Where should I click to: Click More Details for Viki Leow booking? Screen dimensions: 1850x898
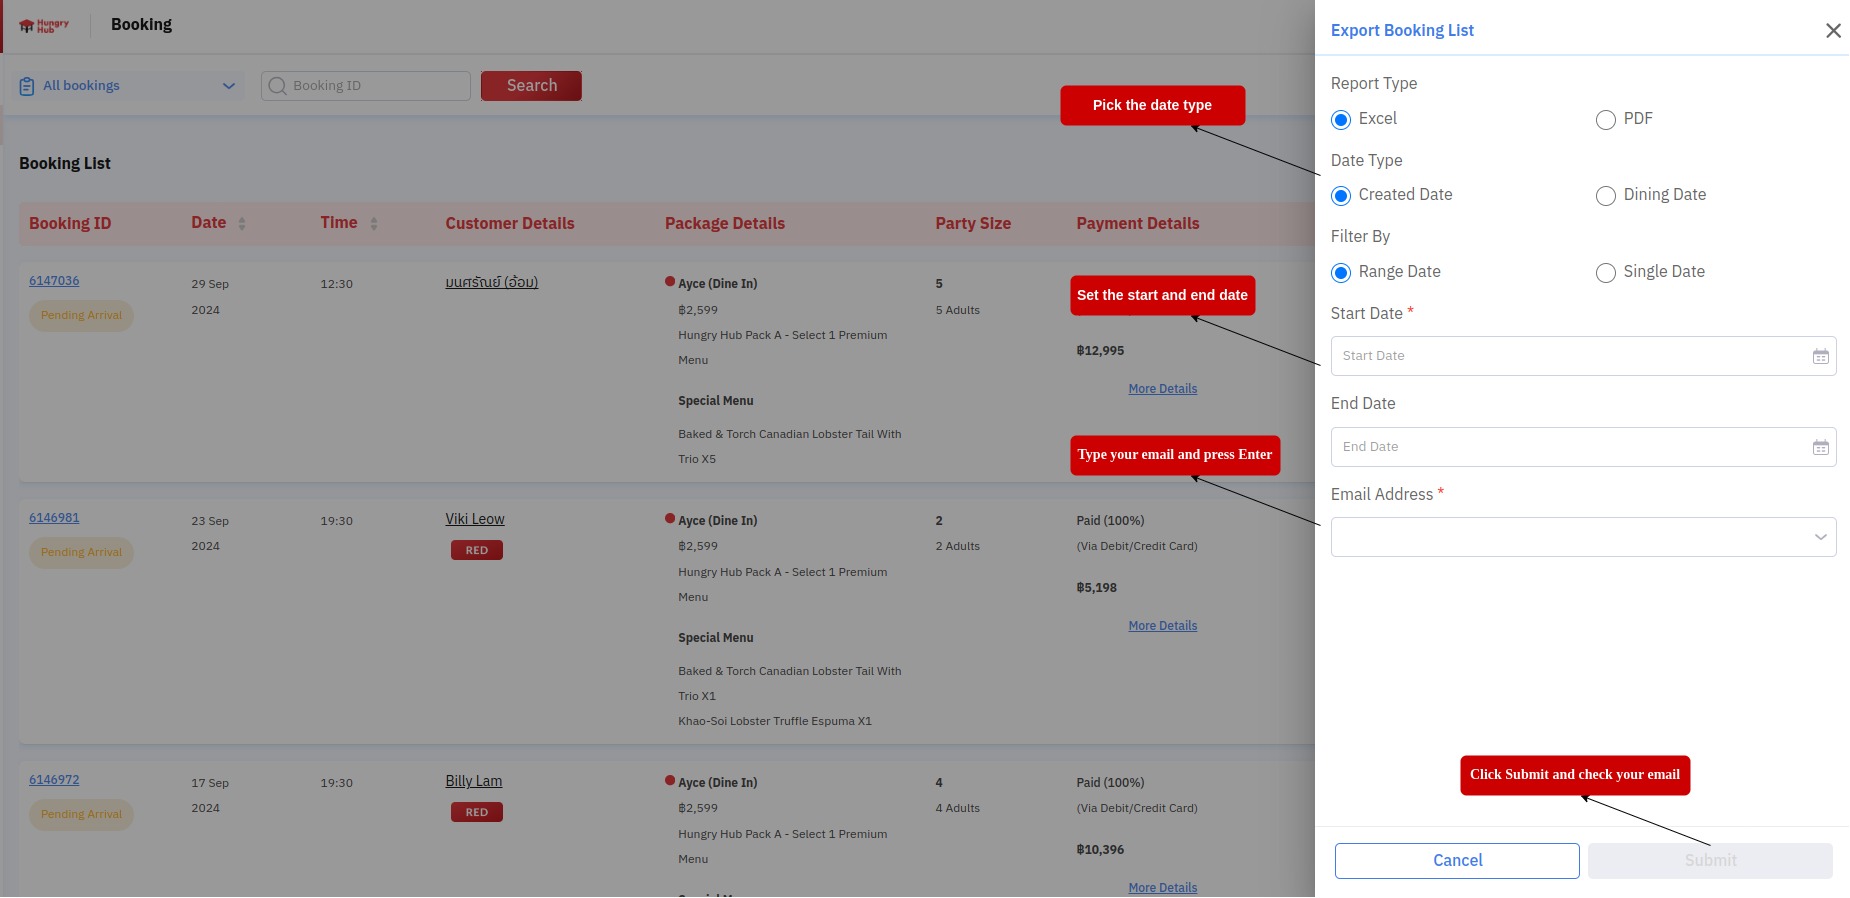tap(1162, 626)
